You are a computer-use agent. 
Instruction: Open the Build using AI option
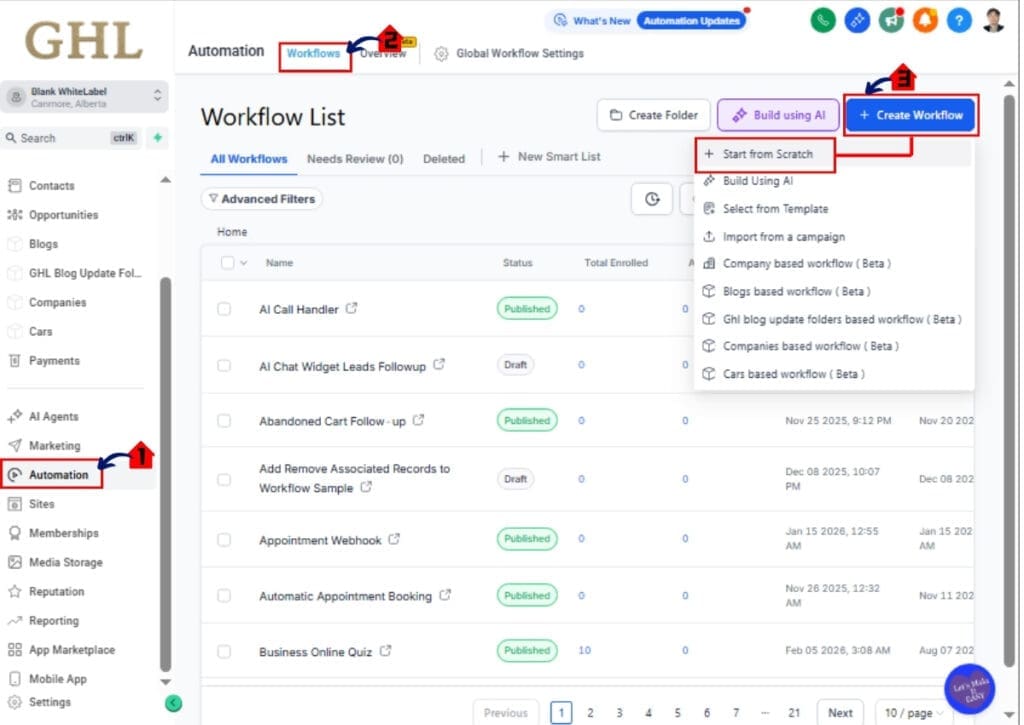click(x=778, y=115)
